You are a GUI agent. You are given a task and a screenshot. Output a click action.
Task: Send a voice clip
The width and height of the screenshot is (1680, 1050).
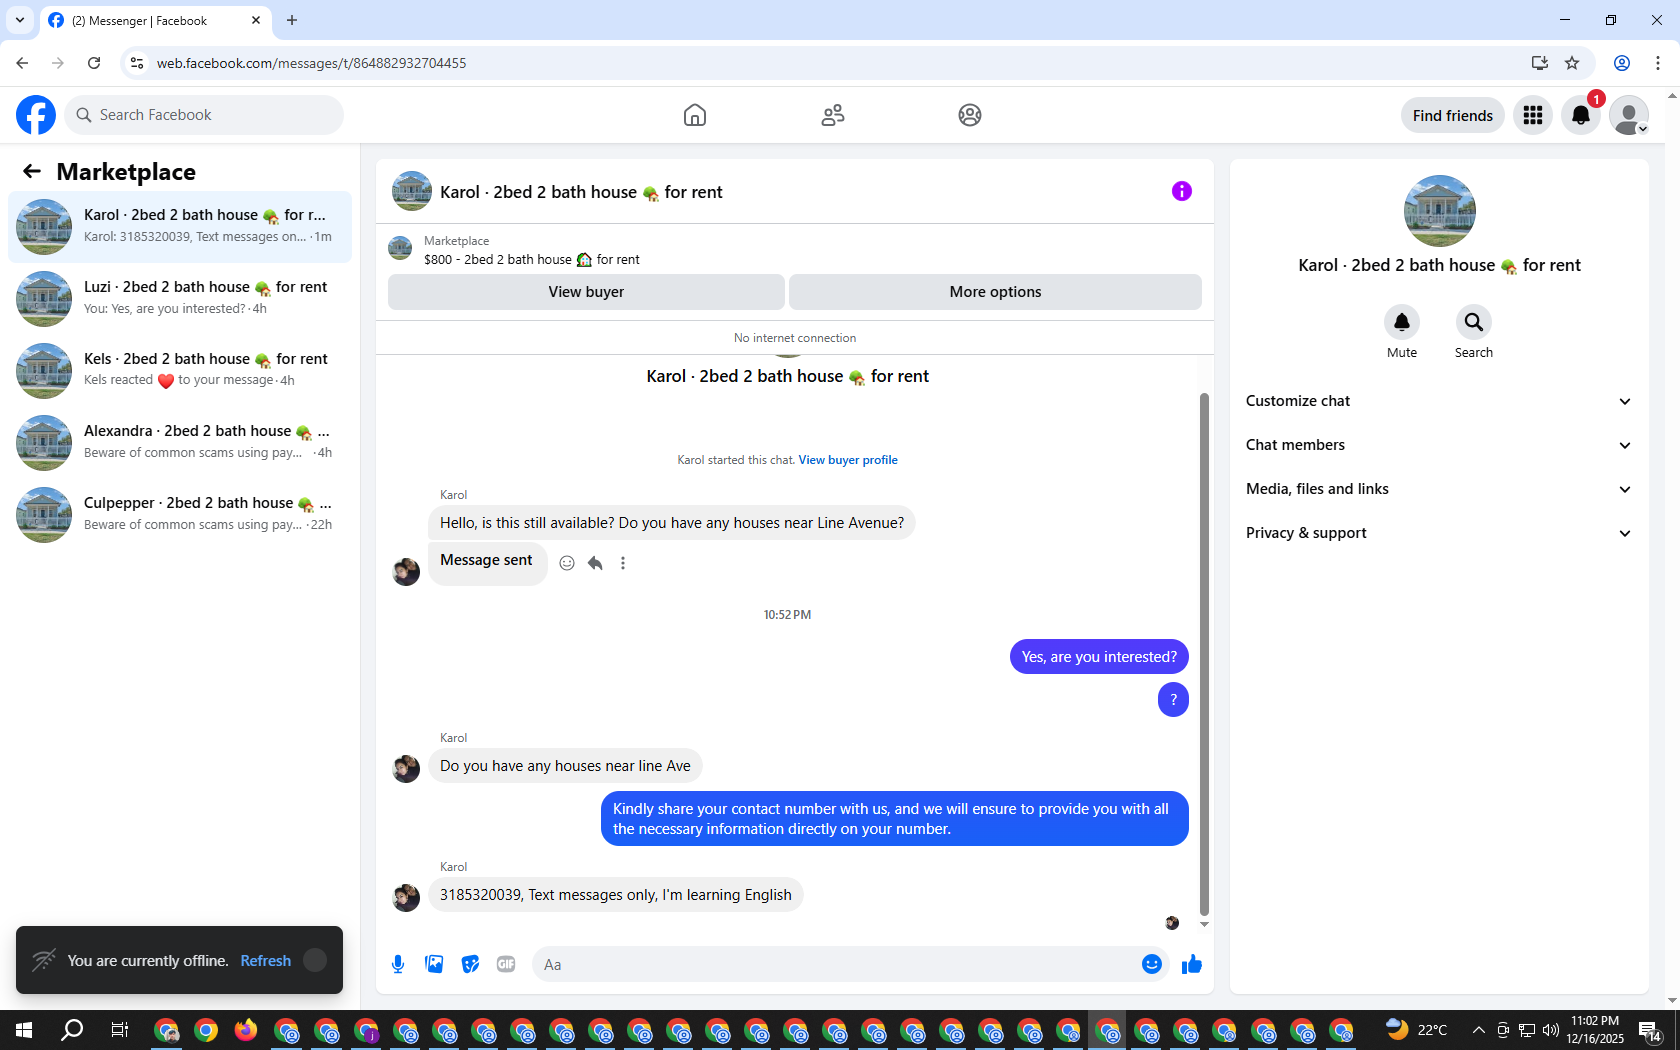click(398, 964)
